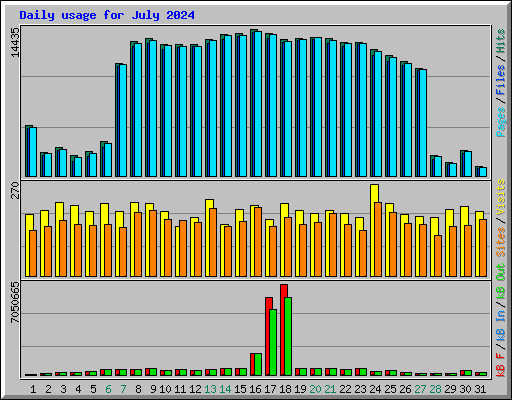Click the orange sites bar for day 11
Screen dimensions: 512x400
183,248
